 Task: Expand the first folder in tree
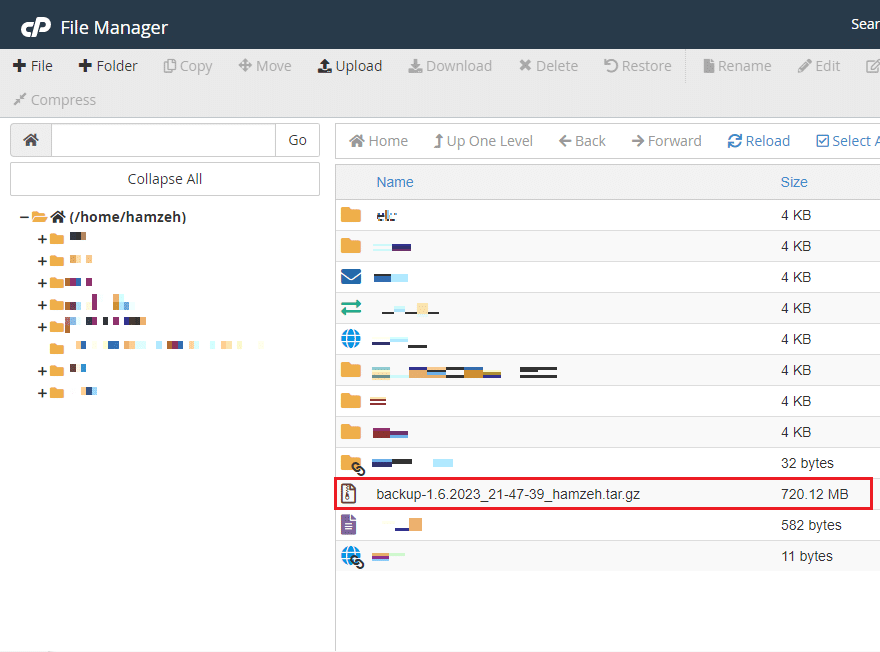[x=42, y=239]
